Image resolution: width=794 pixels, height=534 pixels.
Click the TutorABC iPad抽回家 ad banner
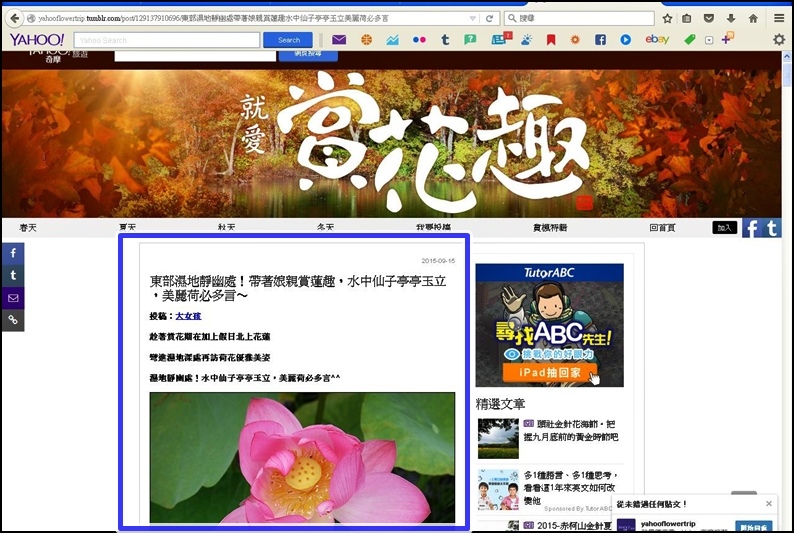(549, 325)
